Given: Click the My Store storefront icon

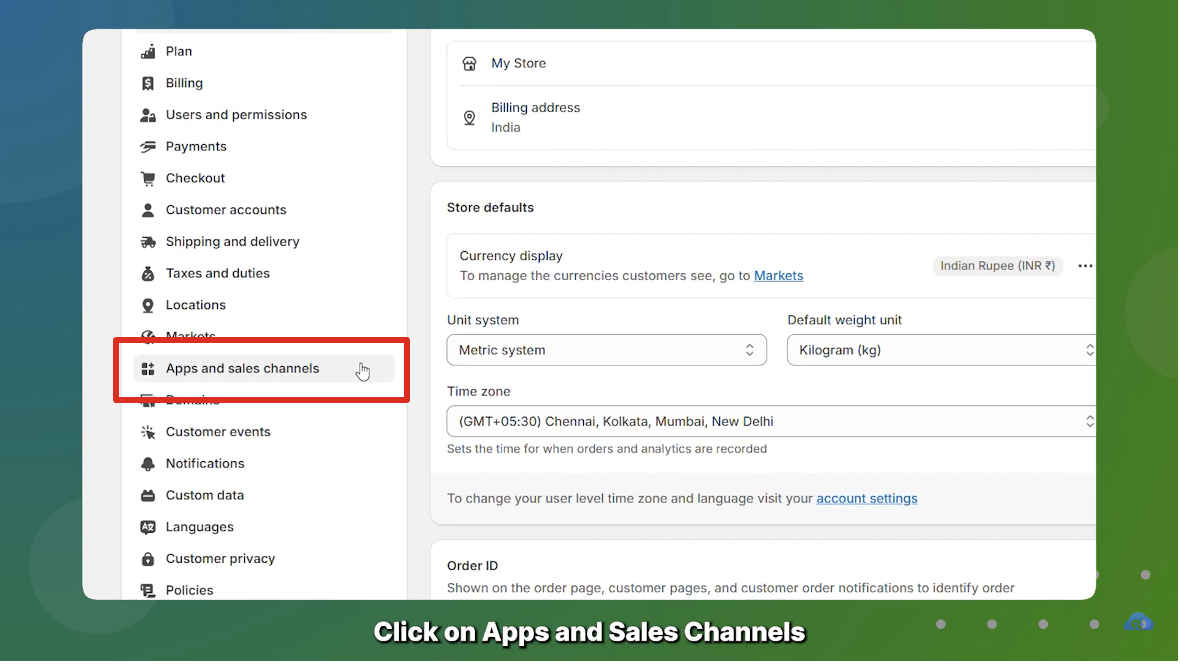Looking at the screenshot, I should coord(470,63).
